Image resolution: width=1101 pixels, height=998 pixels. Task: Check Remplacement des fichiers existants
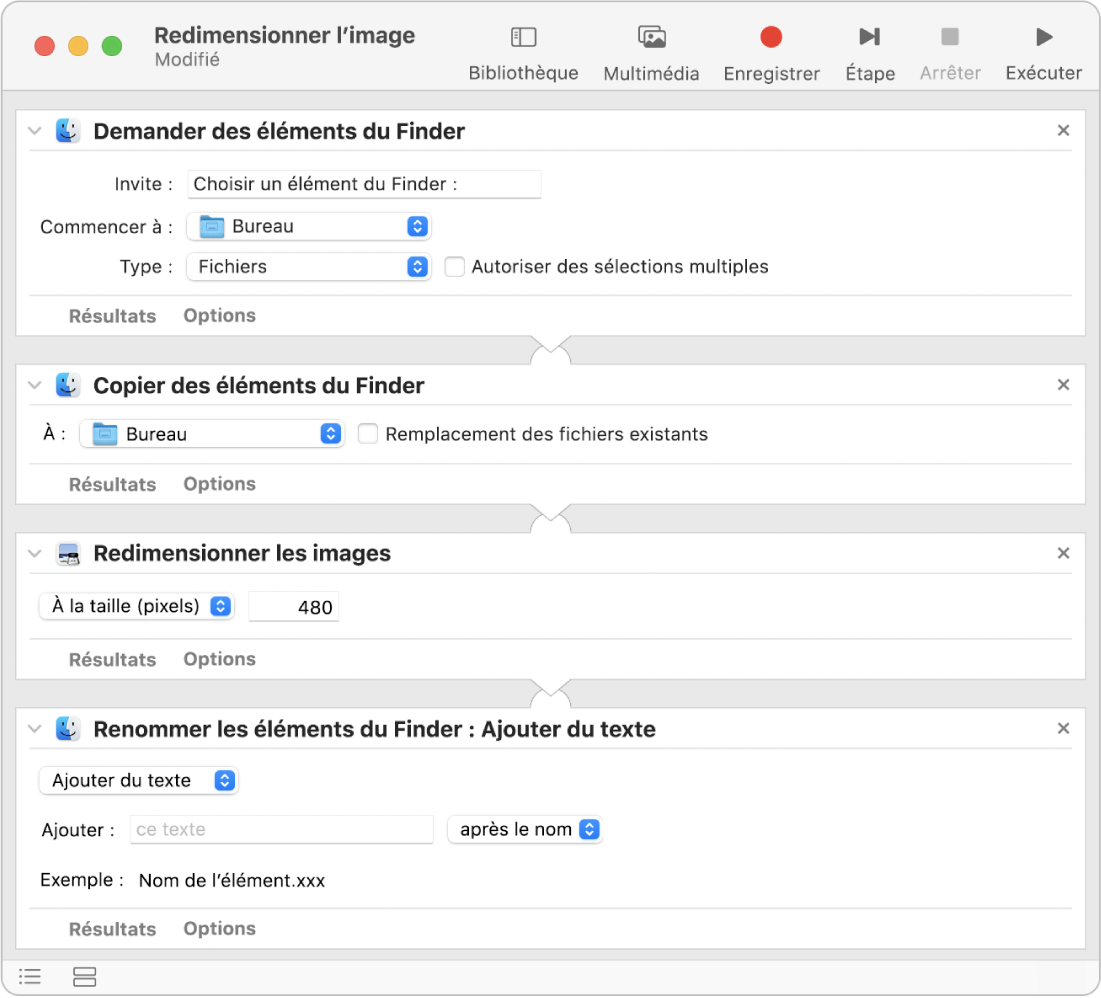click(368, 434)
